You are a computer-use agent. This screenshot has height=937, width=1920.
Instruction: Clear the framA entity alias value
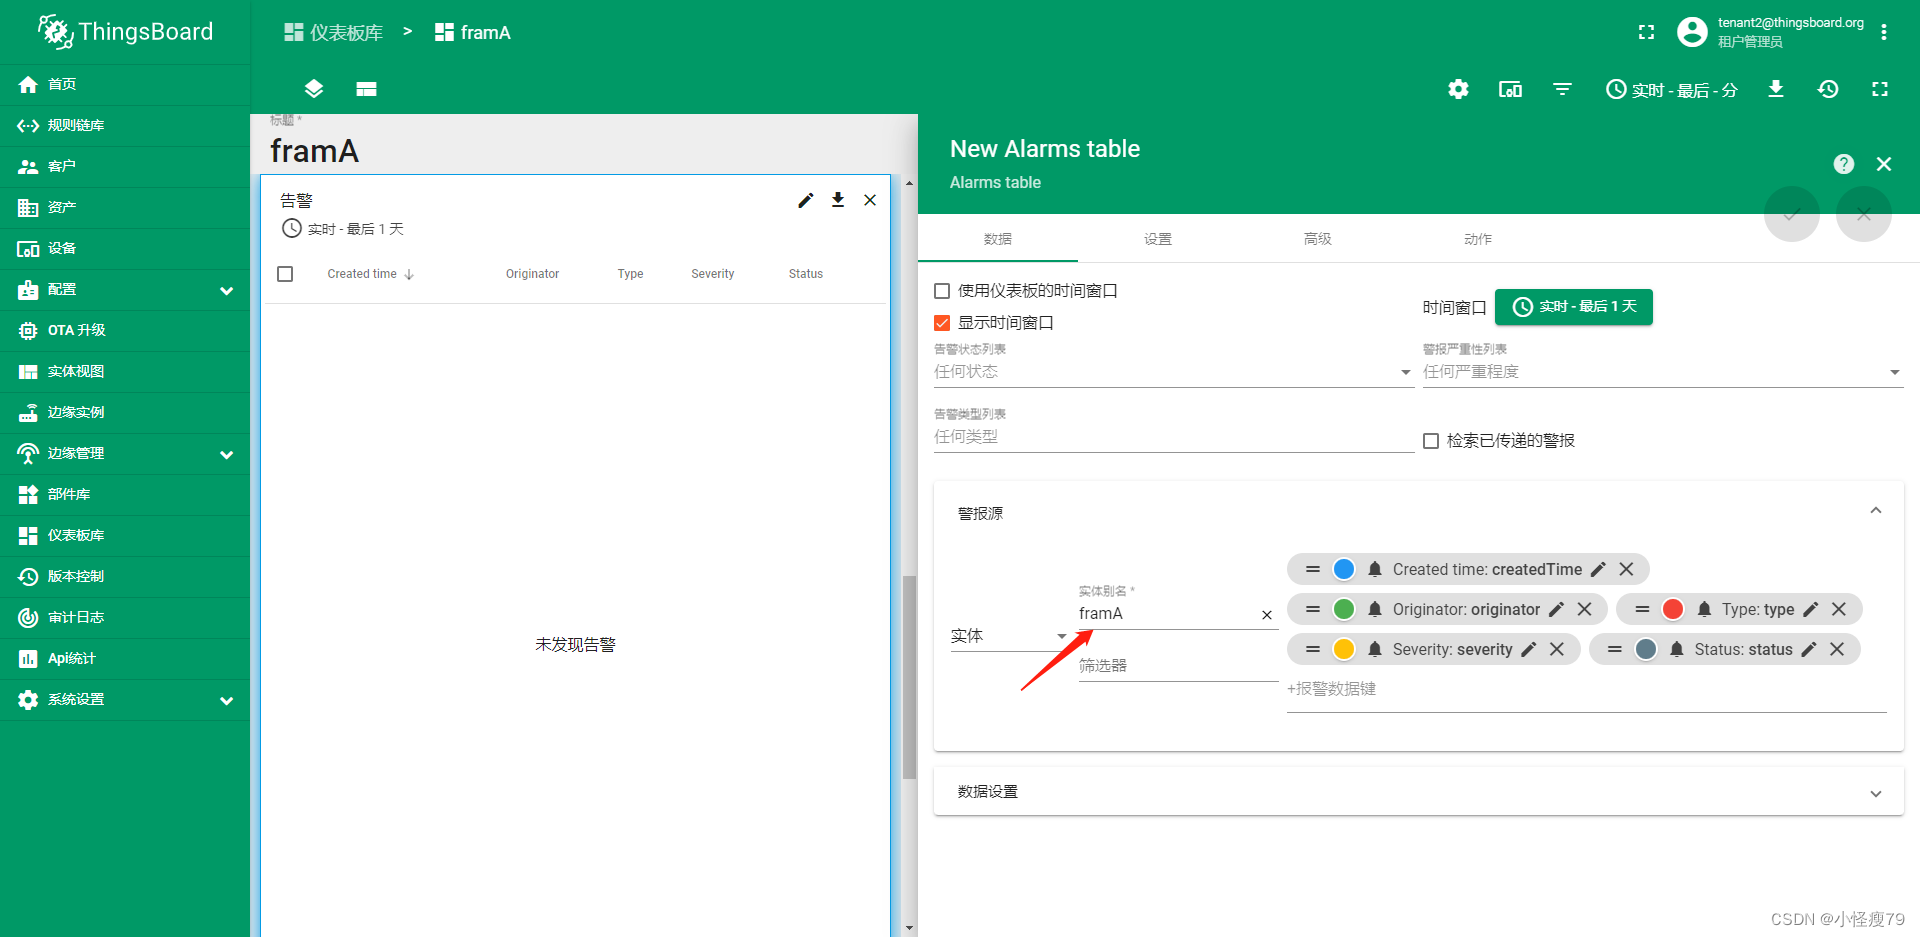[1267, 615]
